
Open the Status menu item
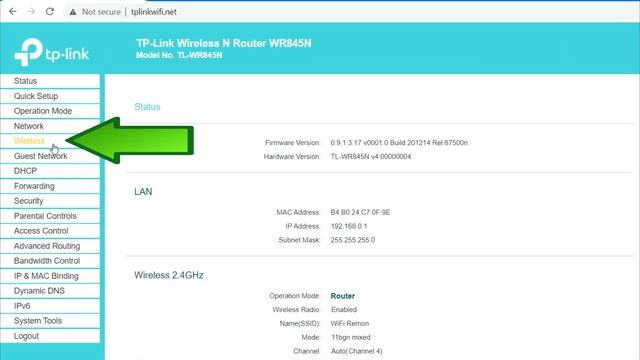[50, 81]
